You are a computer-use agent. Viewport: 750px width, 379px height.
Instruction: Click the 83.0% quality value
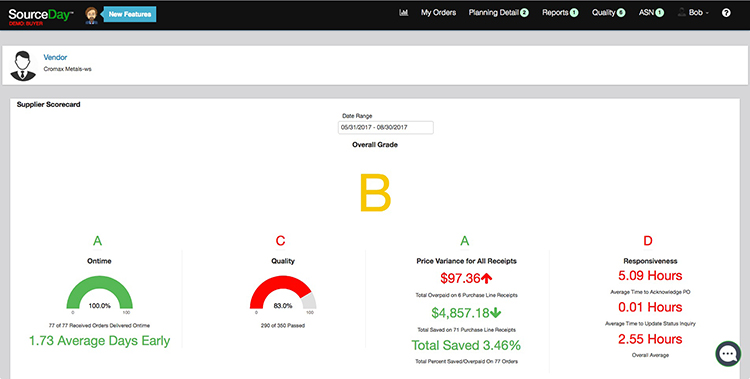coord(283,305)
